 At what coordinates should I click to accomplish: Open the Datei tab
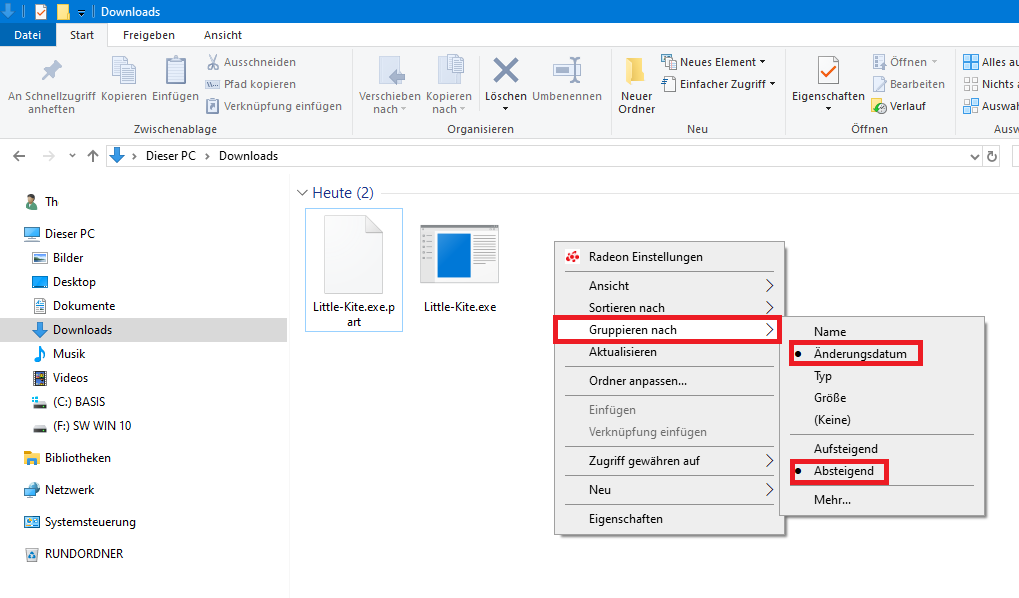click(x=27, y=35)
